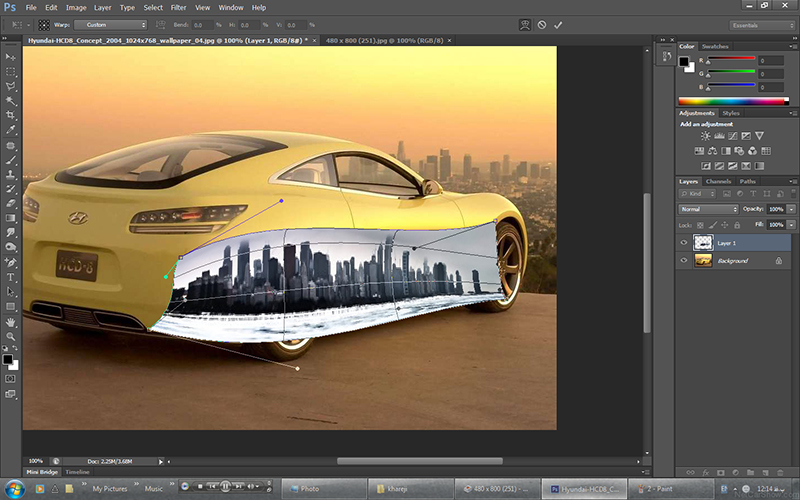Select the Rectangle shape tool

point(10,307)
